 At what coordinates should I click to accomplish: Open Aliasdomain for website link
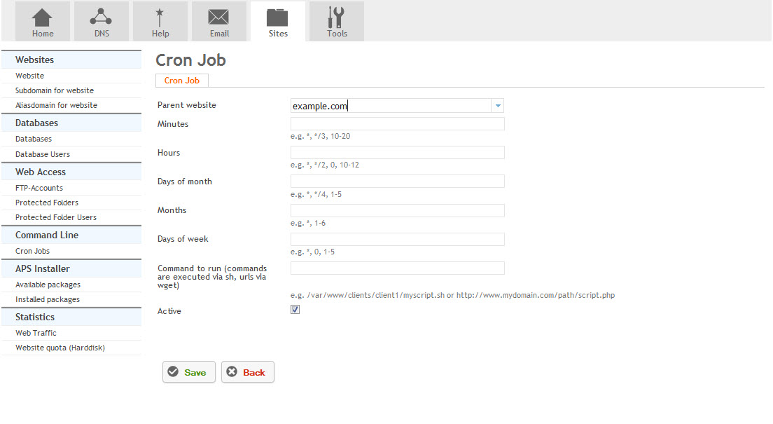tap(56, 106)
